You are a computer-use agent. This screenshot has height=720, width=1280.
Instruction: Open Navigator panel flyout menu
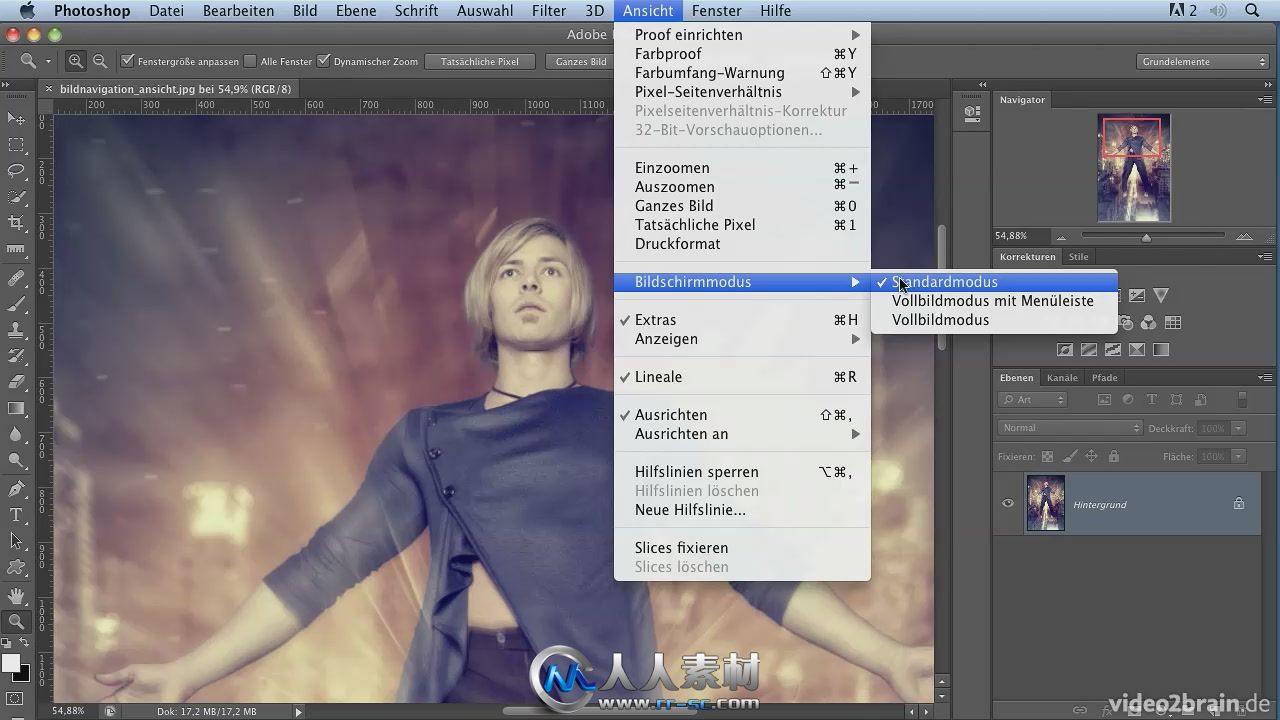point(1265,100)
